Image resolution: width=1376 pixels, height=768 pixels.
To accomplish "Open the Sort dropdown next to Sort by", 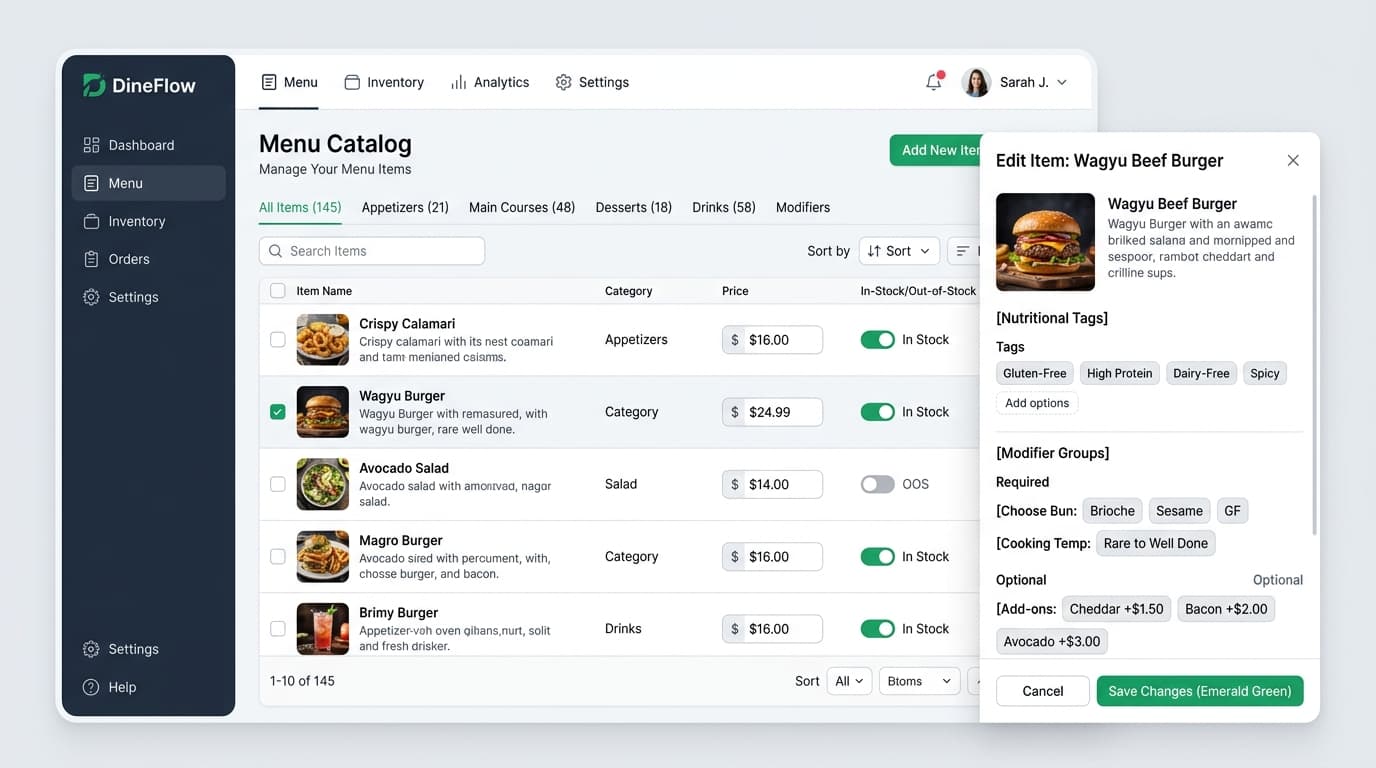I will [x=899, y=251].
